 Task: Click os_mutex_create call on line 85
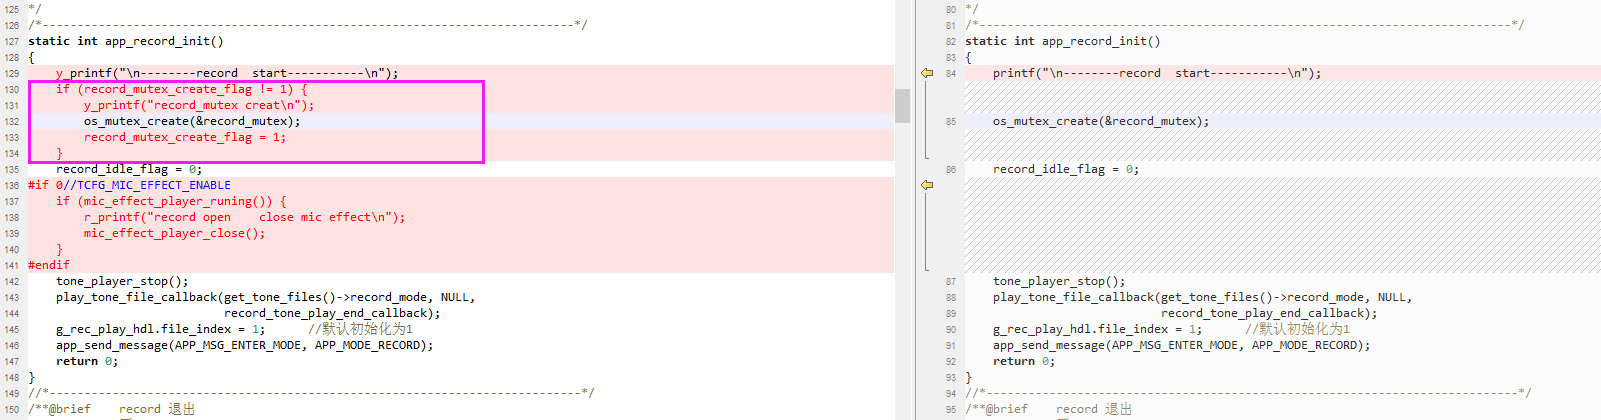(1101, 121)
